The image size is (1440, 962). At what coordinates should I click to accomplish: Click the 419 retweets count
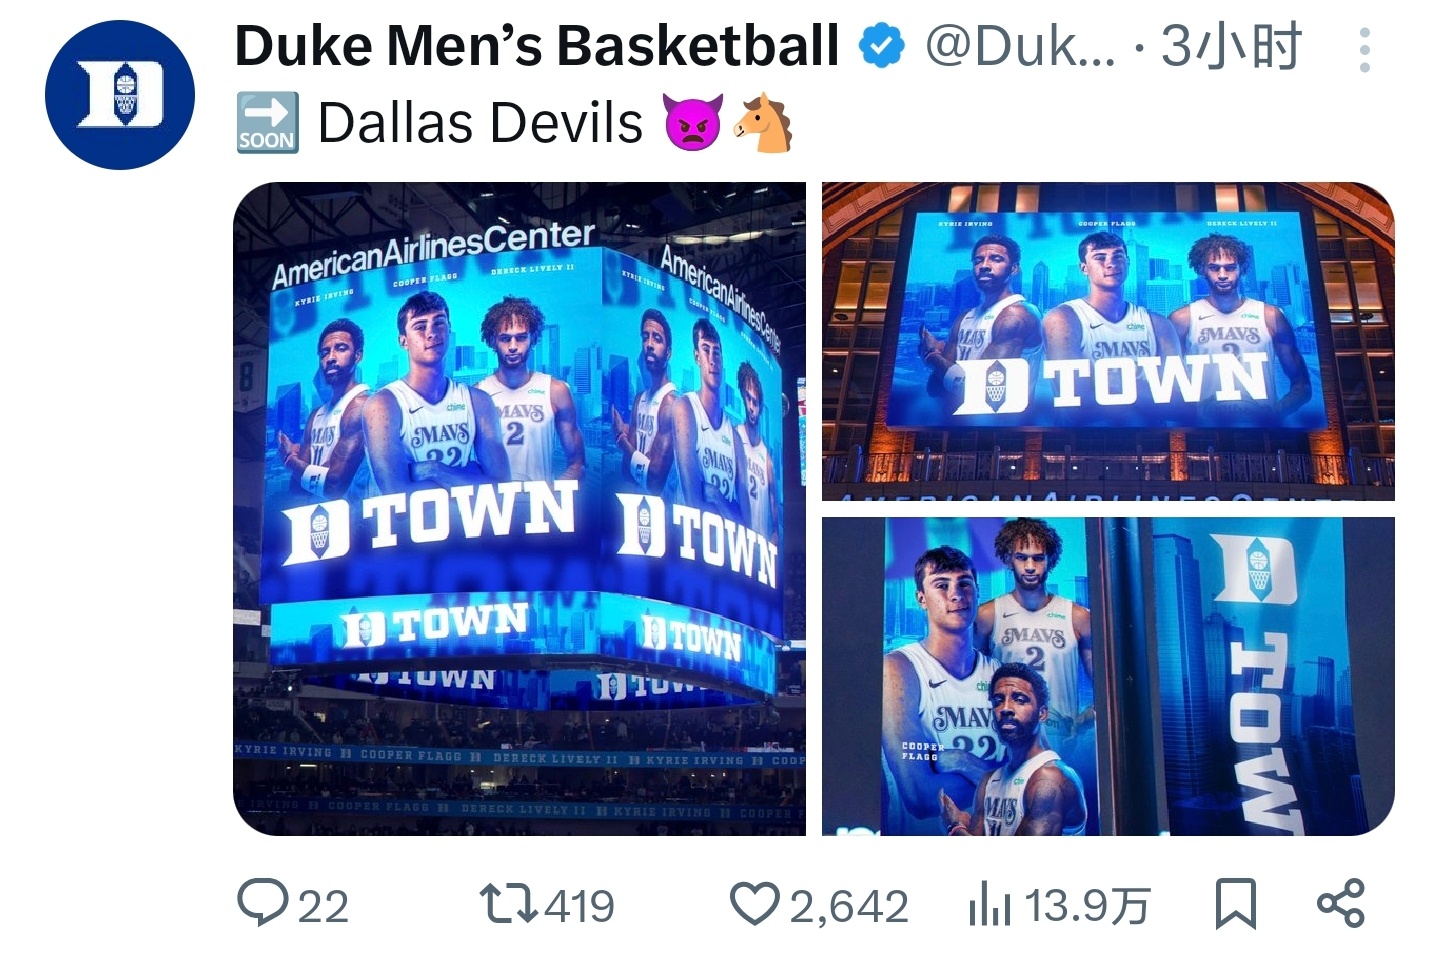579,907
